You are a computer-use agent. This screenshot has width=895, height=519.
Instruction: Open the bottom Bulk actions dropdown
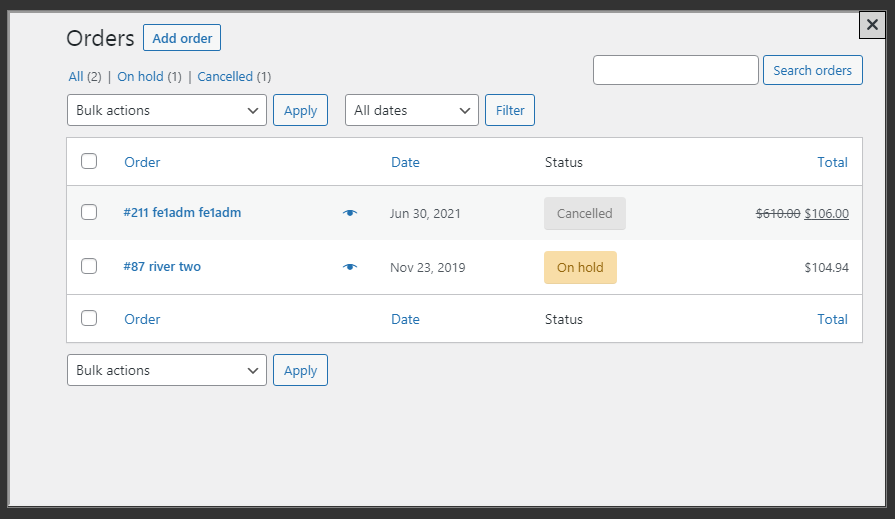167,370
